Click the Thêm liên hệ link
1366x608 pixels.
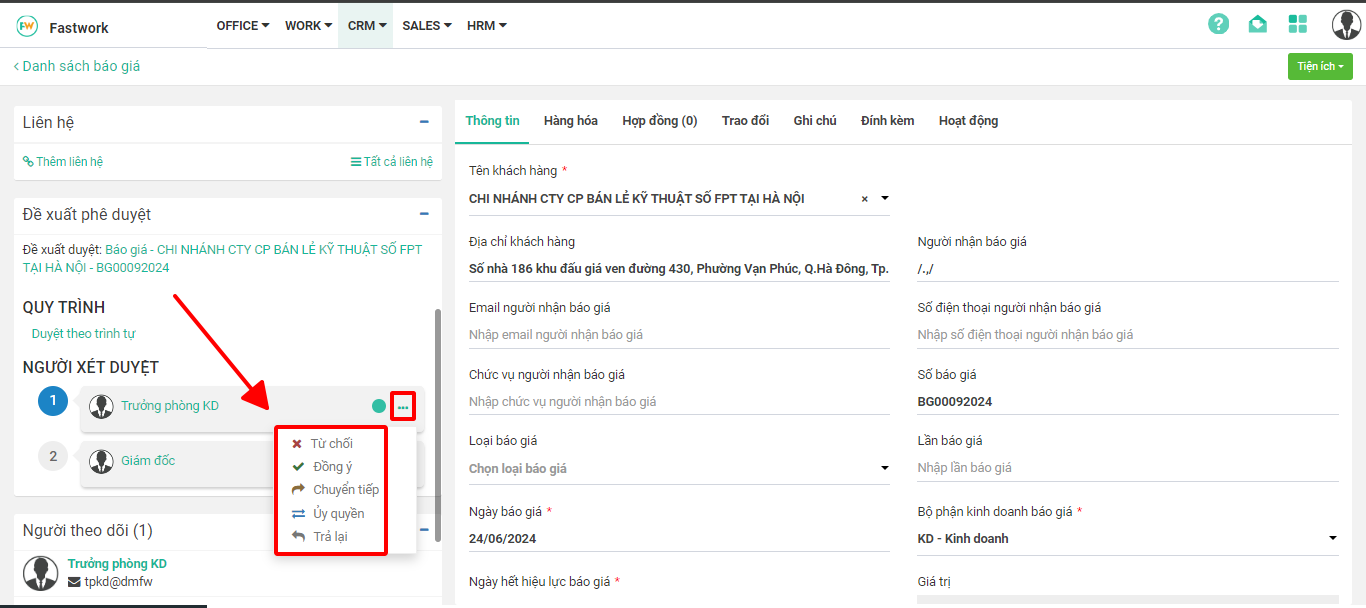[x=64, y=162]
